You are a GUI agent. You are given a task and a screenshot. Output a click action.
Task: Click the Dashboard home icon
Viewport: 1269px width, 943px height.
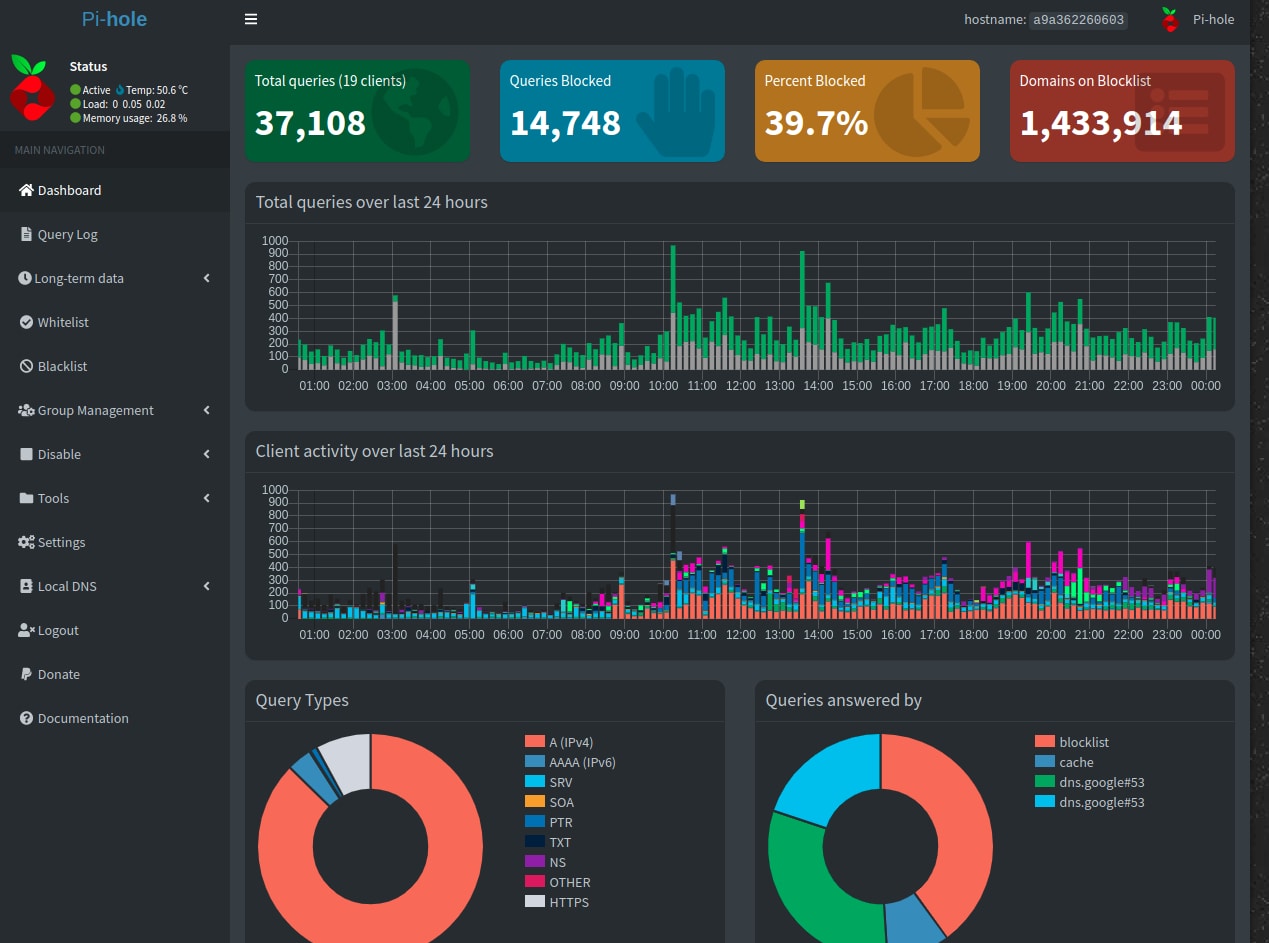[26, 190]
